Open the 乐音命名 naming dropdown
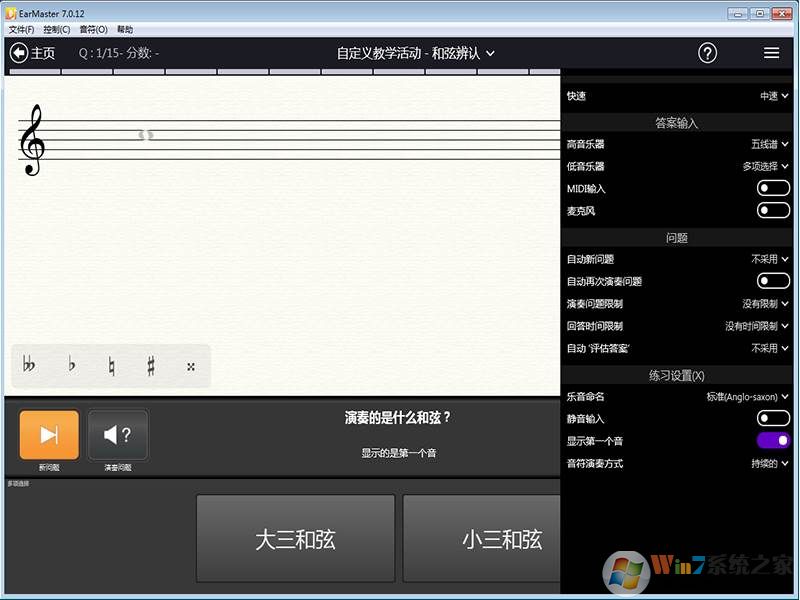Image resolution: width=800 pixels, height=600 pixels. (x=747, y=396)
